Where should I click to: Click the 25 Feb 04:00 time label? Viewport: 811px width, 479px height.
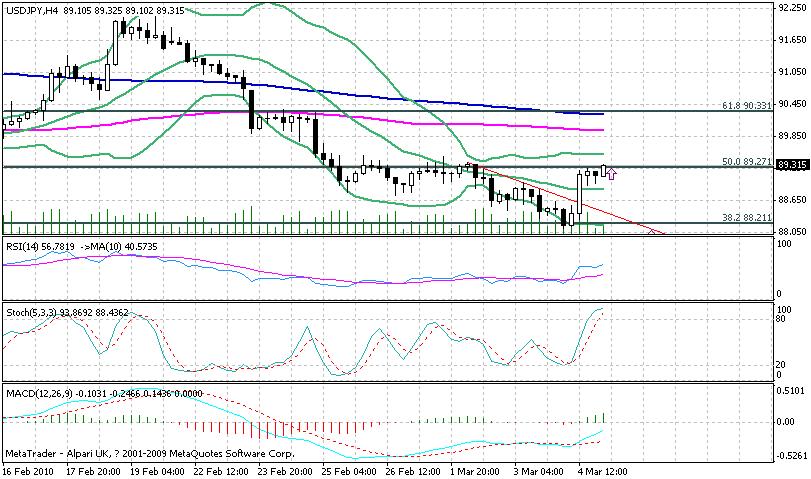pos(350,472)
